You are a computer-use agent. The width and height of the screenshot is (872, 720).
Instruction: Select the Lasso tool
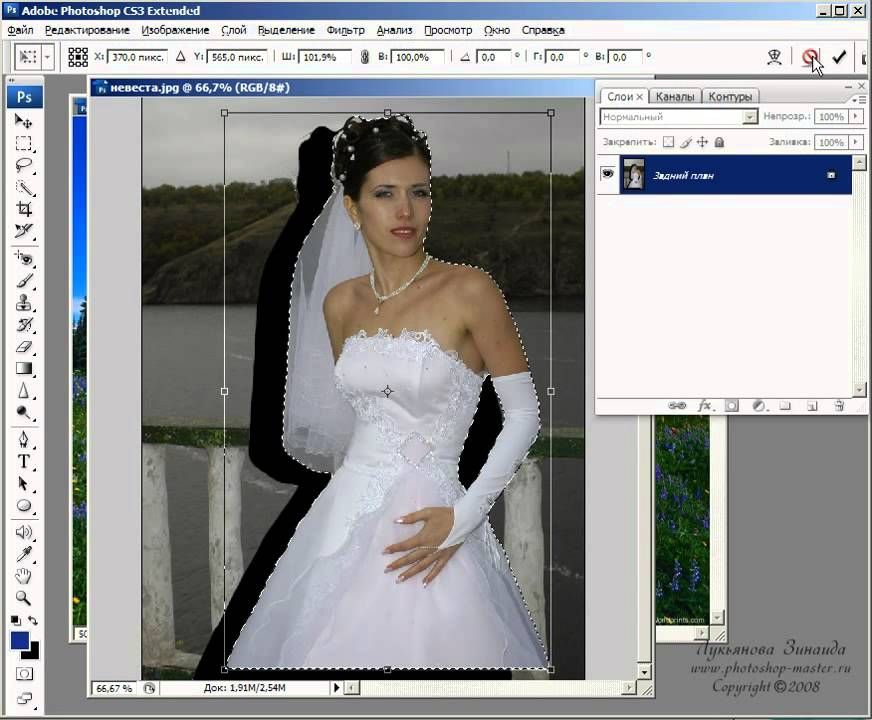pos(23,165)
